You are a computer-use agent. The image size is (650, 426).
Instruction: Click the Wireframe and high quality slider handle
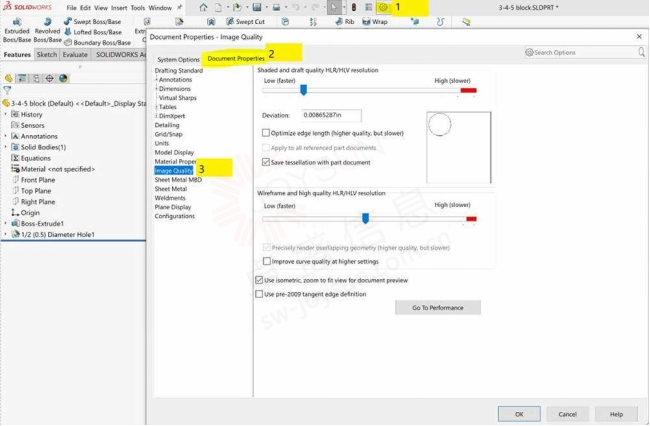tap(365, 218)
